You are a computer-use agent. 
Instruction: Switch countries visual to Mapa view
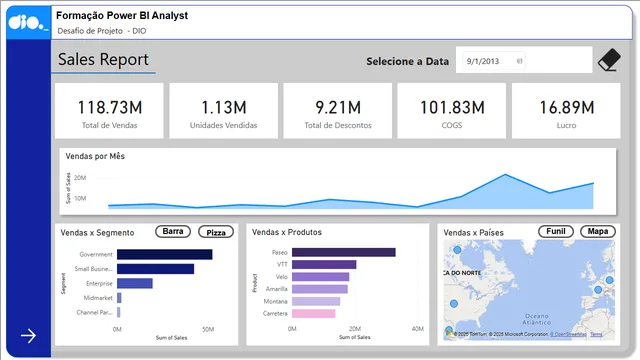point(598,231)
